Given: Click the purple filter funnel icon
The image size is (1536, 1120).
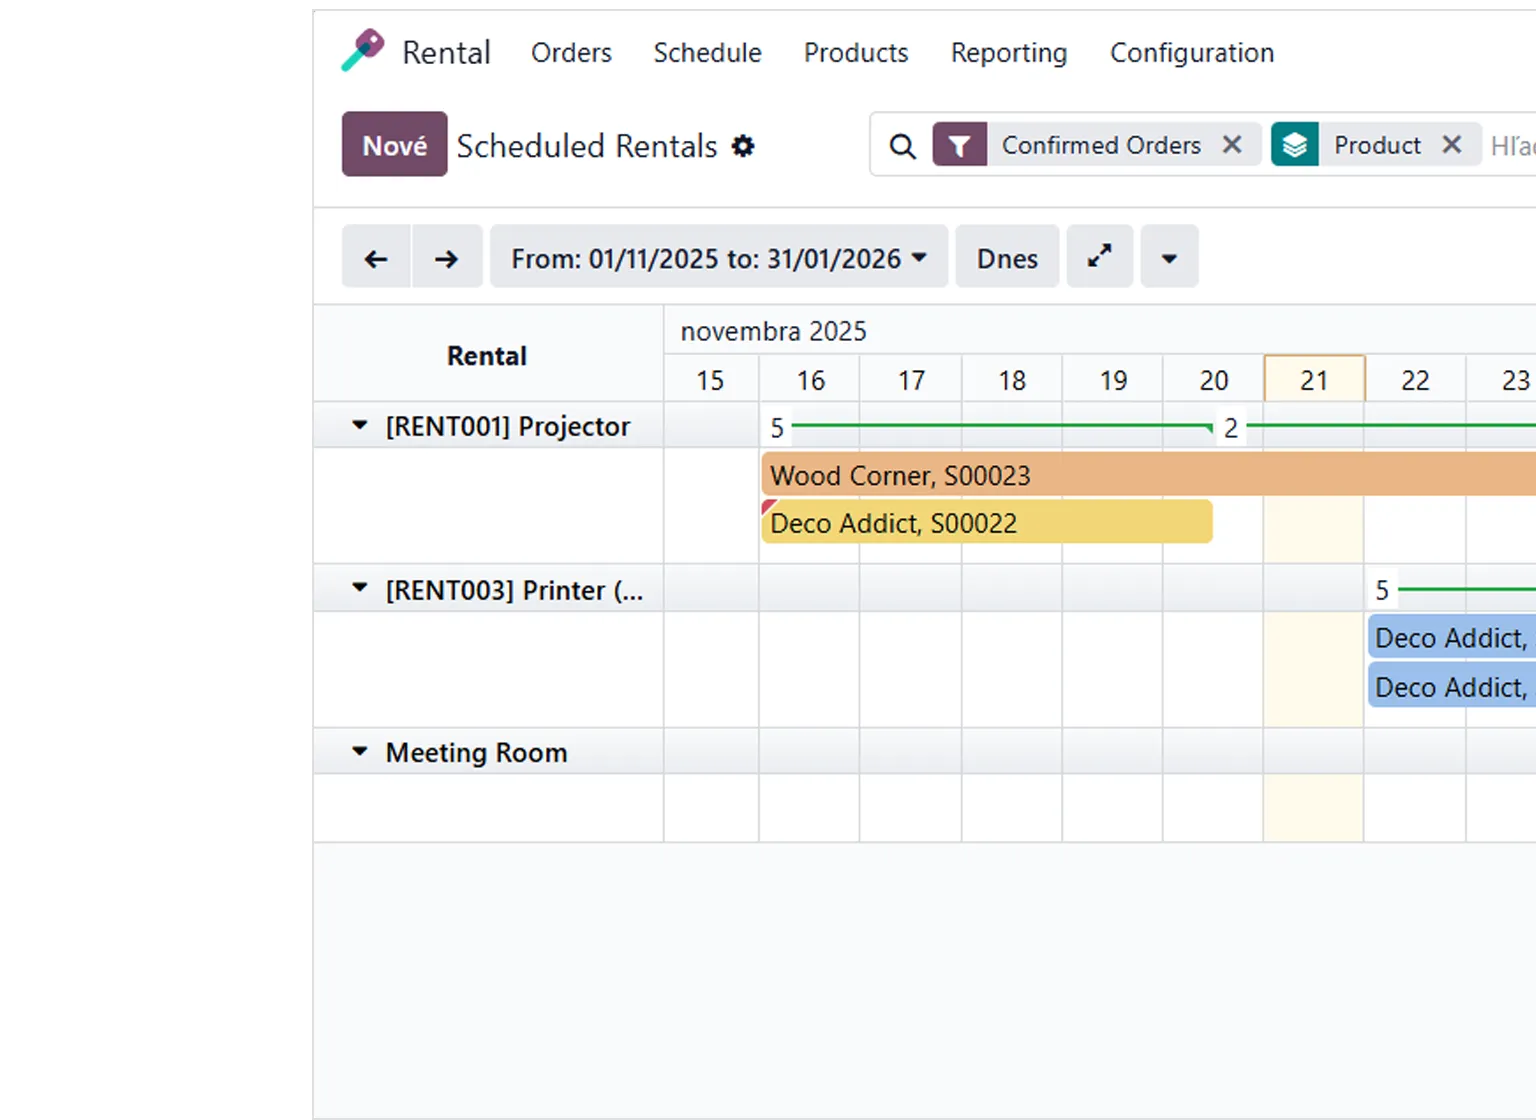Looking at the screenshot, I should pyautogui.click(x=959, y=145).
